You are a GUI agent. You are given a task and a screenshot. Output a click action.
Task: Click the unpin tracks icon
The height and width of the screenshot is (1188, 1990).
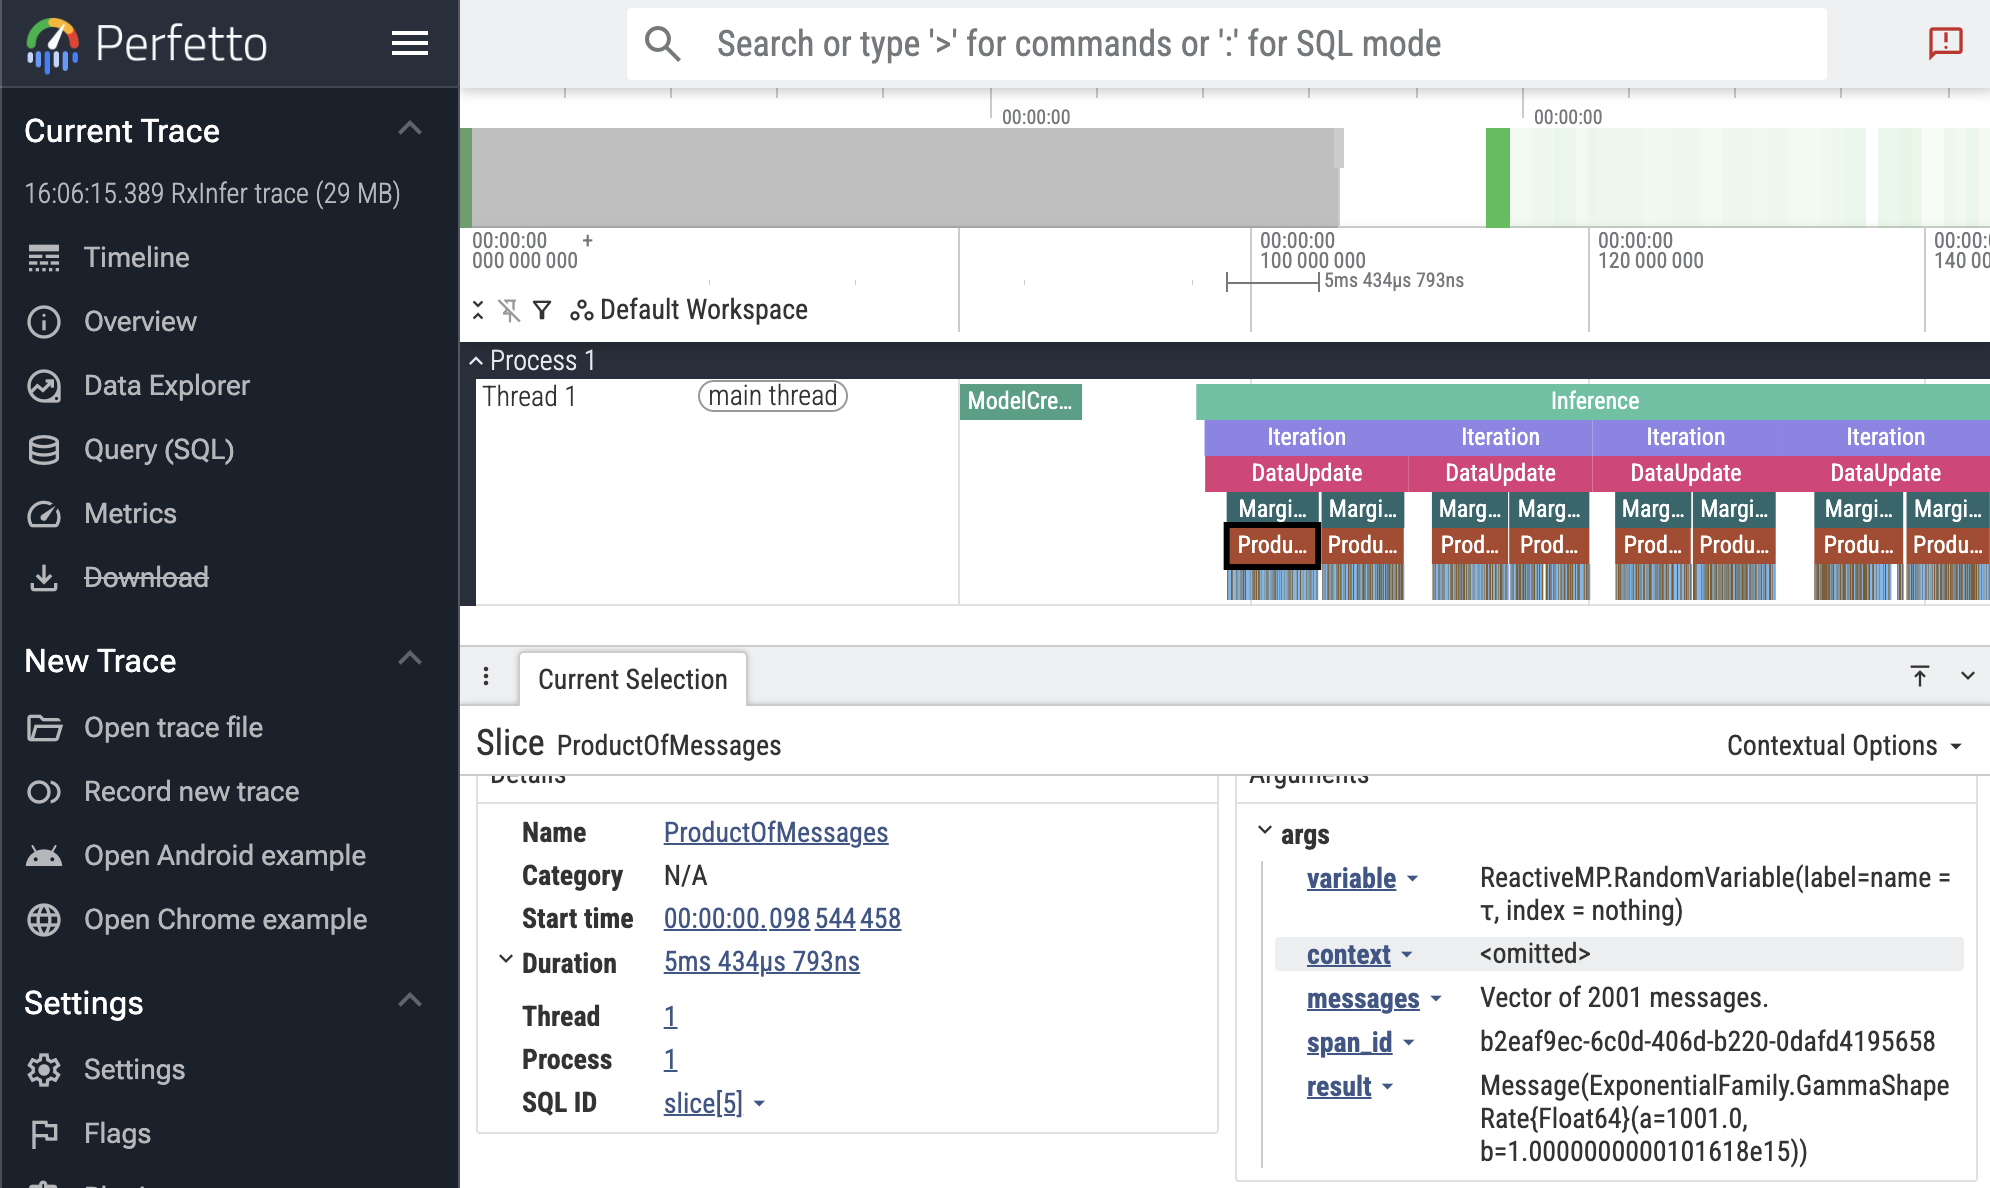point(510,310)
